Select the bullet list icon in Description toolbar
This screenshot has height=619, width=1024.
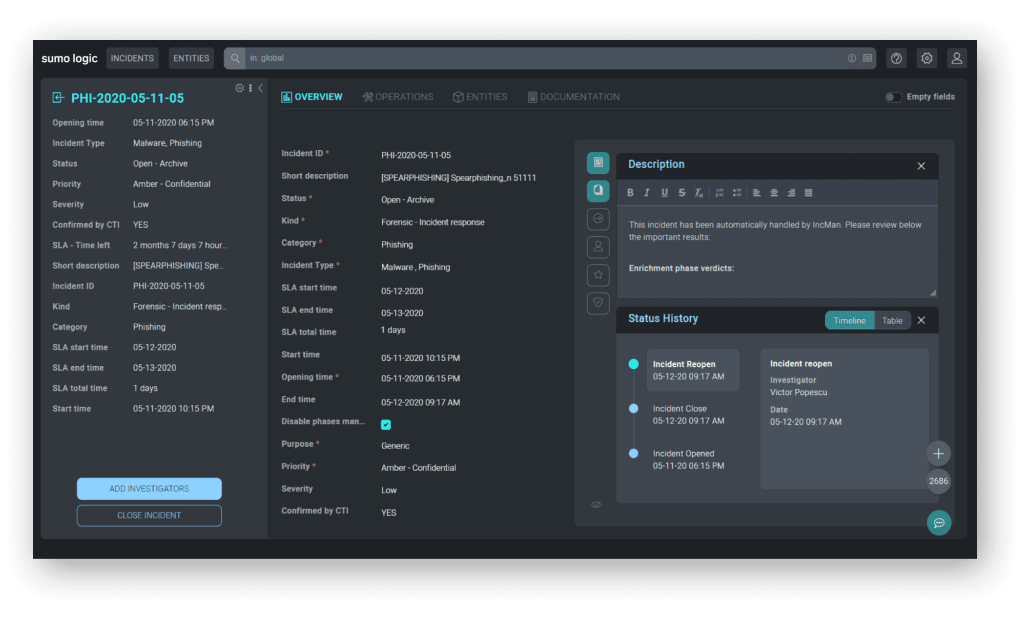tap(737, 193)
